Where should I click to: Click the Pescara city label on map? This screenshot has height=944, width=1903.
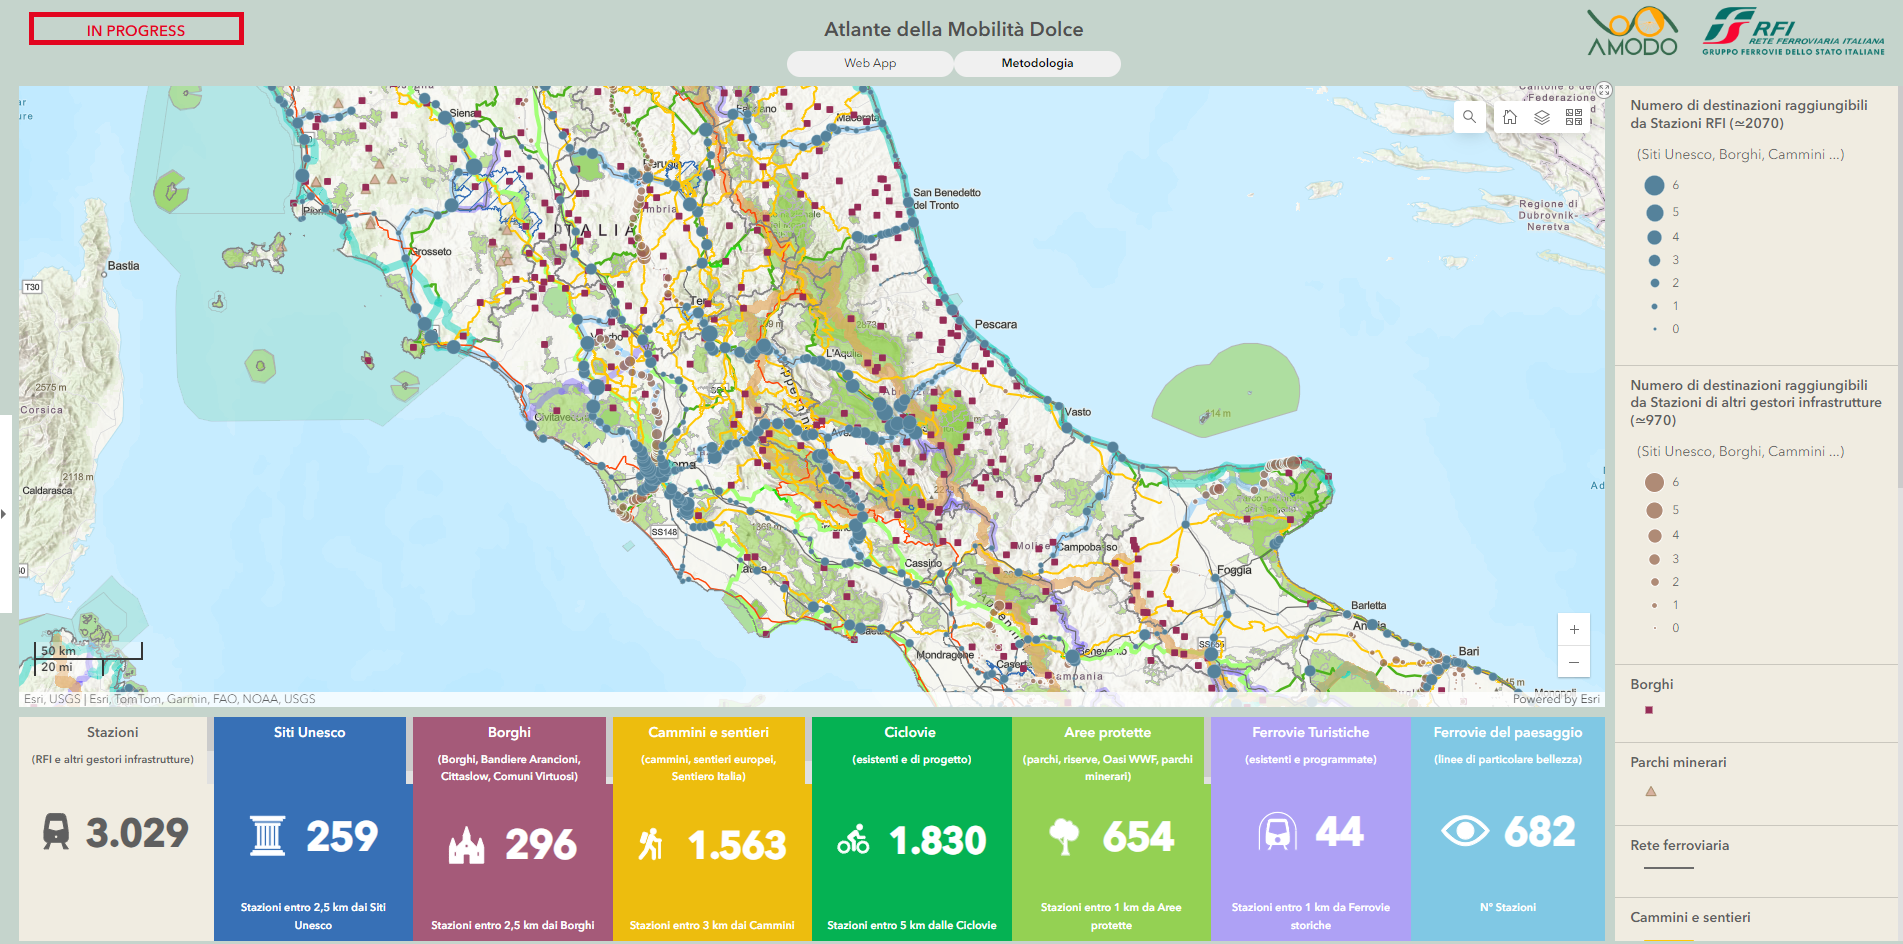pyautogui.click(x=995, y=324)
